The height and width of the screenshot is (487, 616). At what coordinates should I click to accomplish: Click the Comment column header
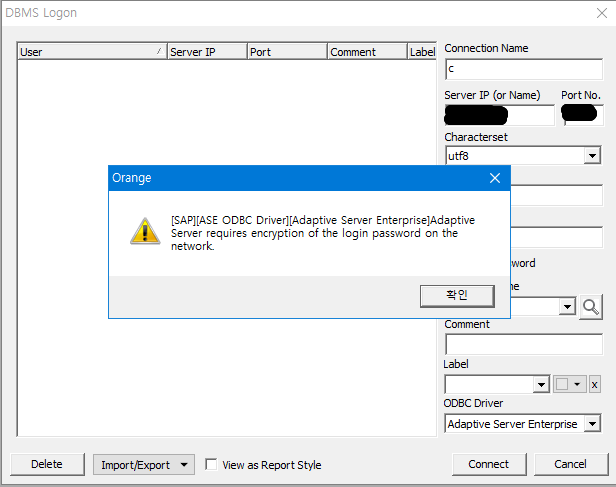coord(366,52)
